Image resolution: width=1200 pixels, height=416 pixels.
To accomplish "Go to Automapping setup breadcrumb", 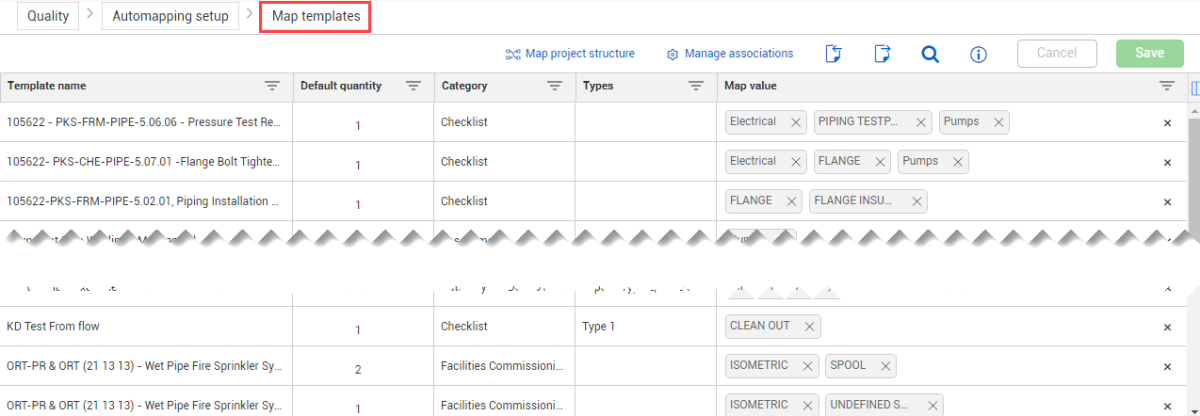I will coord(170,16).
